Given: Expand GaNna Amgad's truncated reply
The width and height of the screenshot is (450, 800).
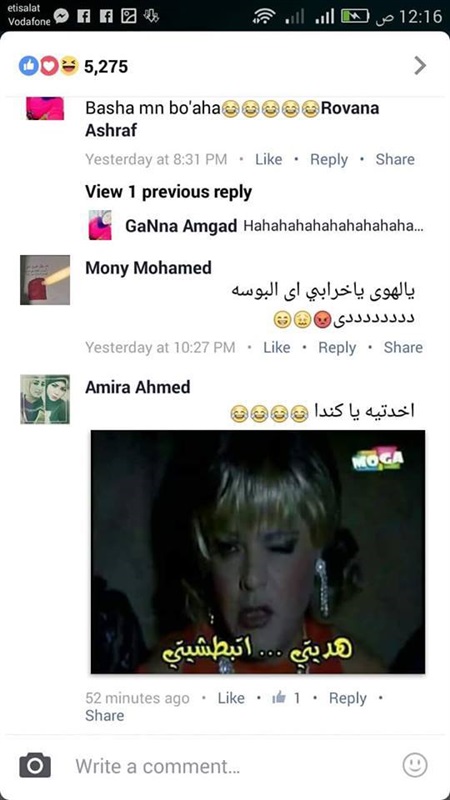Looking at the screenshot, I should (333, 226).
